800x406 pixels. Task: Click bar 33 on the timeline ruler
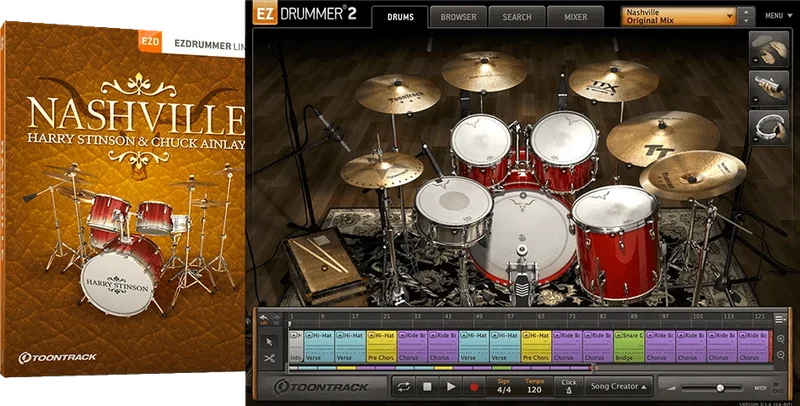[x=417, y=317]
